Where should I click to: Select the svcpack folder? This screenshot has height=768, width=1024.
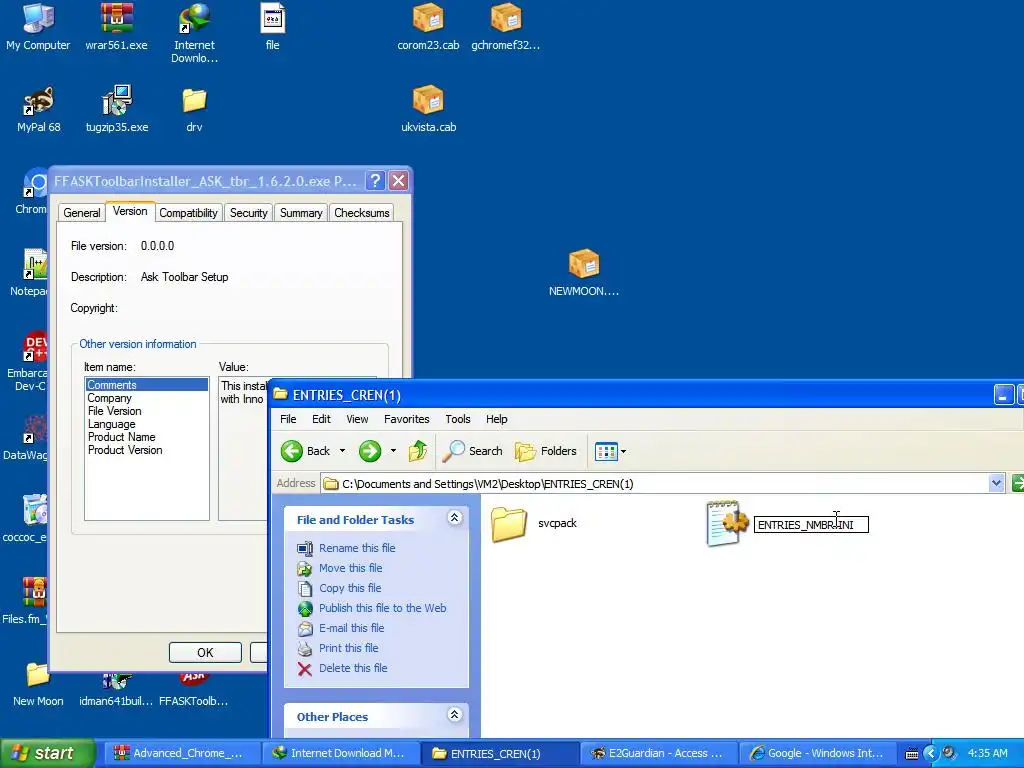[534, 523]
